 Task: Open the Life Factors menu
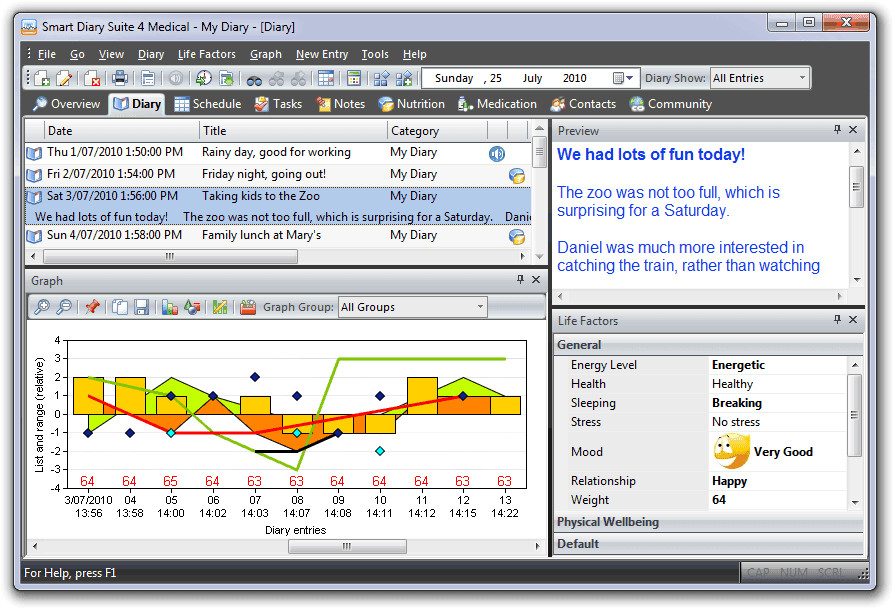click(x=206, y=54)
